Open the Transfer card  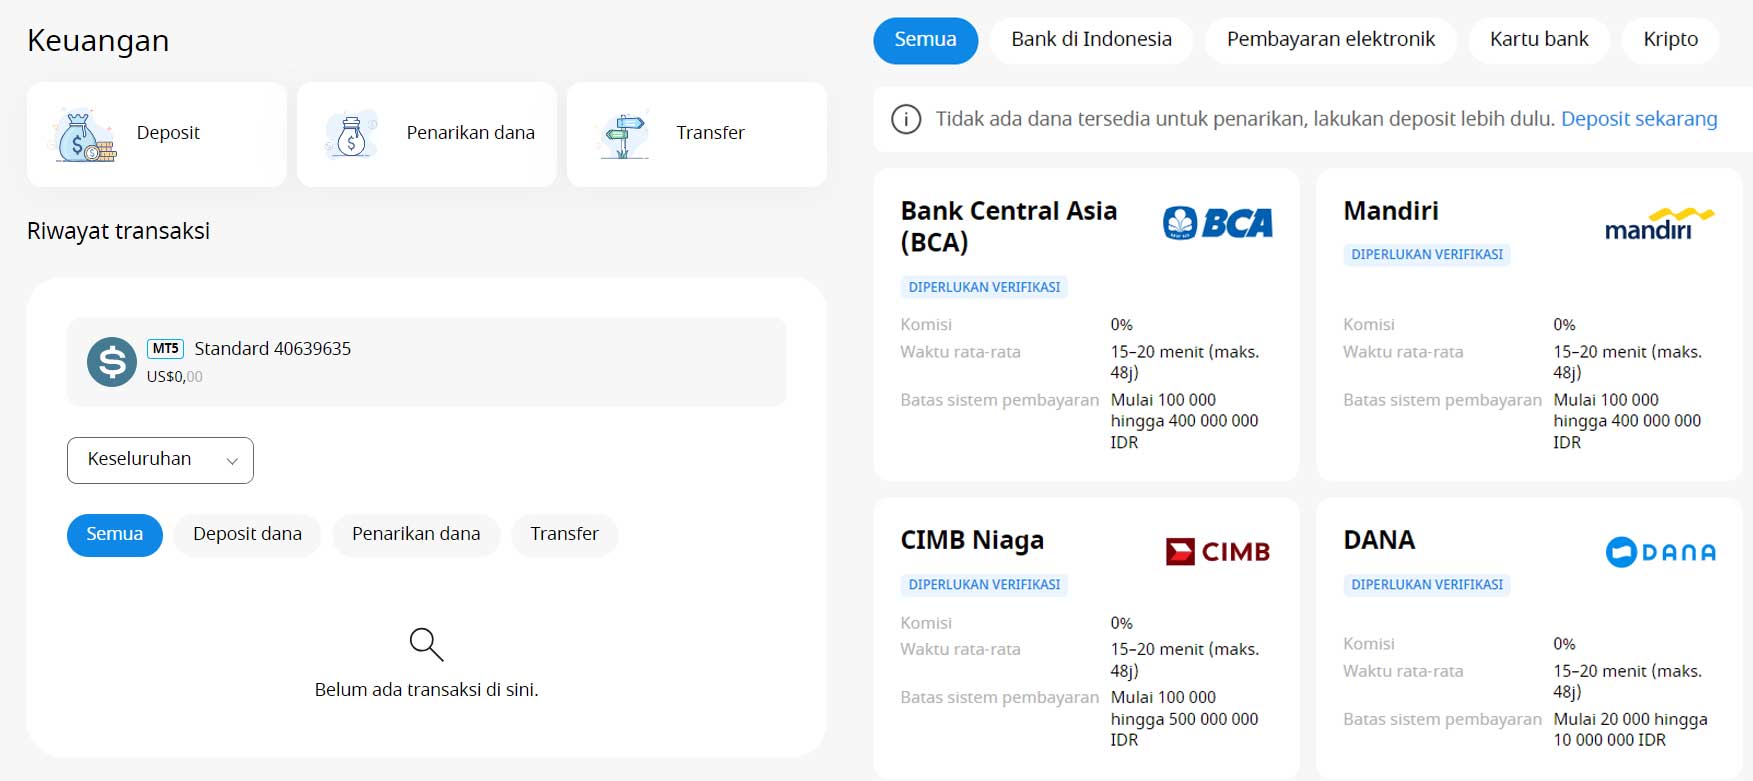click(697, 134)
